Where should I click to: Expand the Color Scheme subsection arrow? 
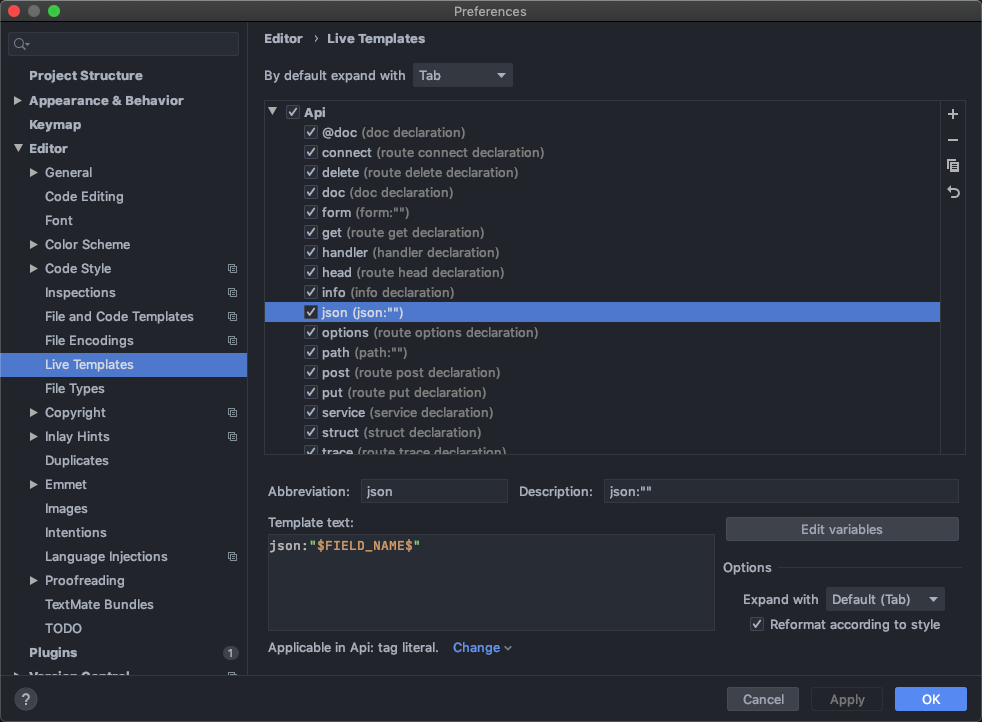point(34,244)
